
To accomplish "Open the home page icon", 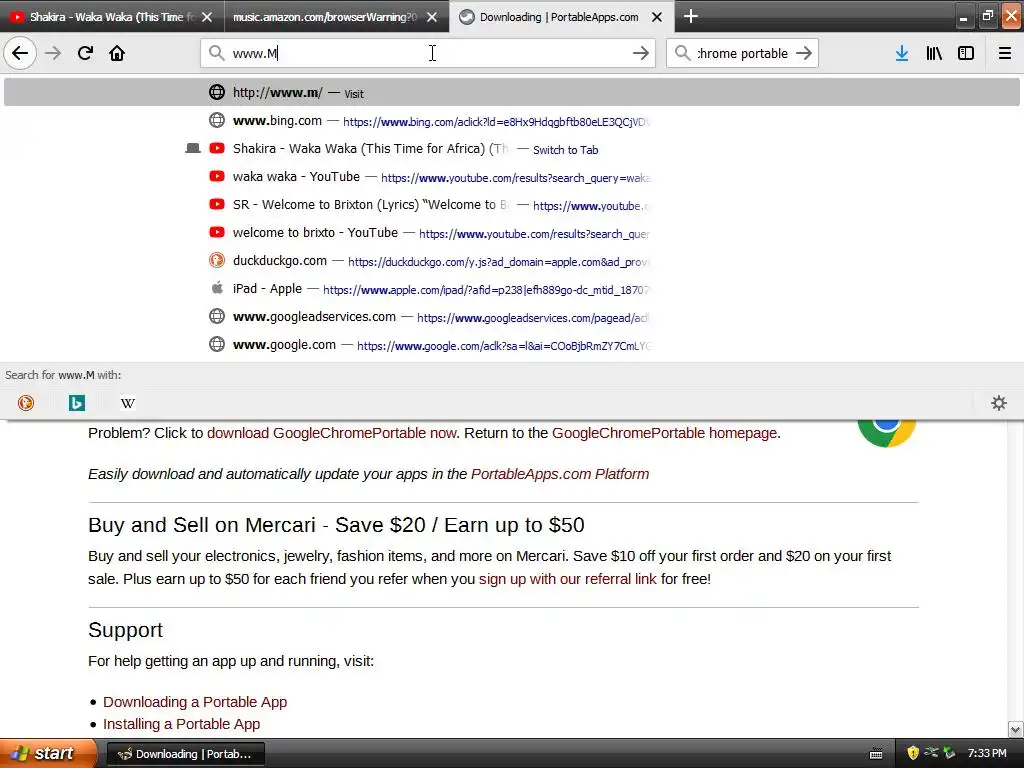I will tap(117, 53).
